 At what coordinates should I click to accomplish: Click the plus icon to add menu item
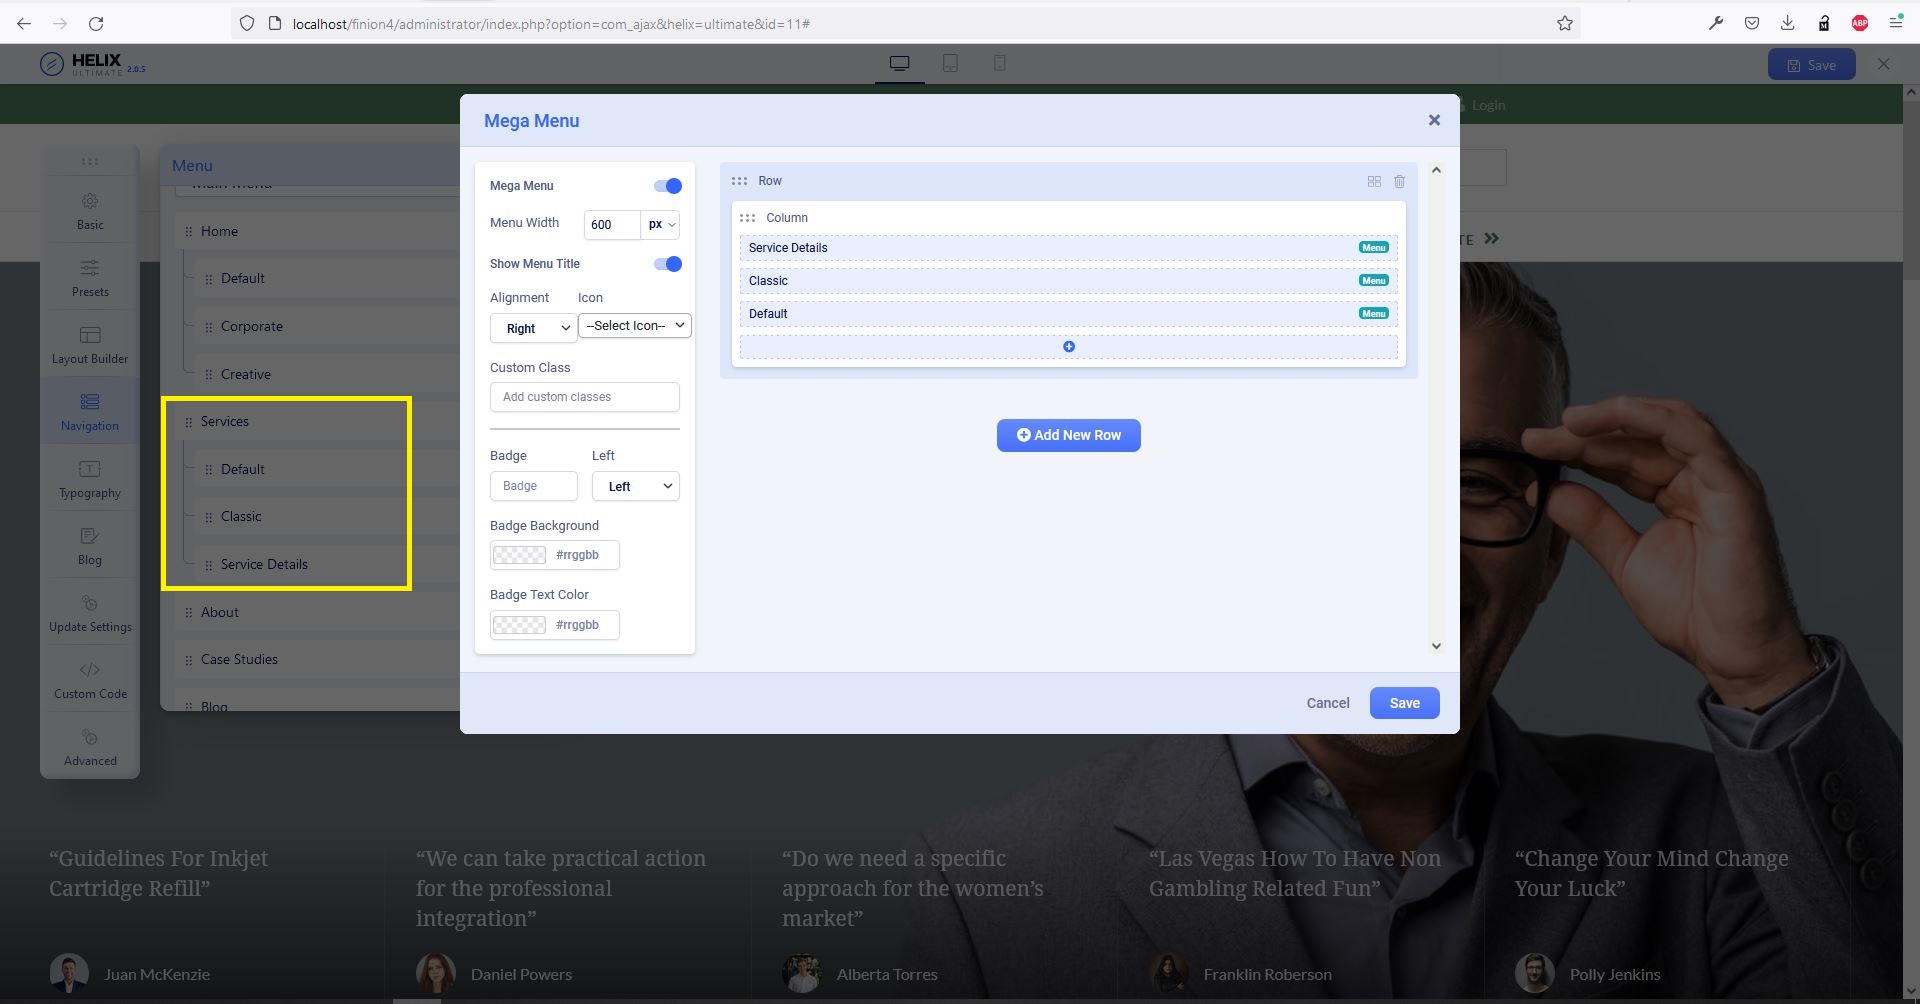[1068, 346]
